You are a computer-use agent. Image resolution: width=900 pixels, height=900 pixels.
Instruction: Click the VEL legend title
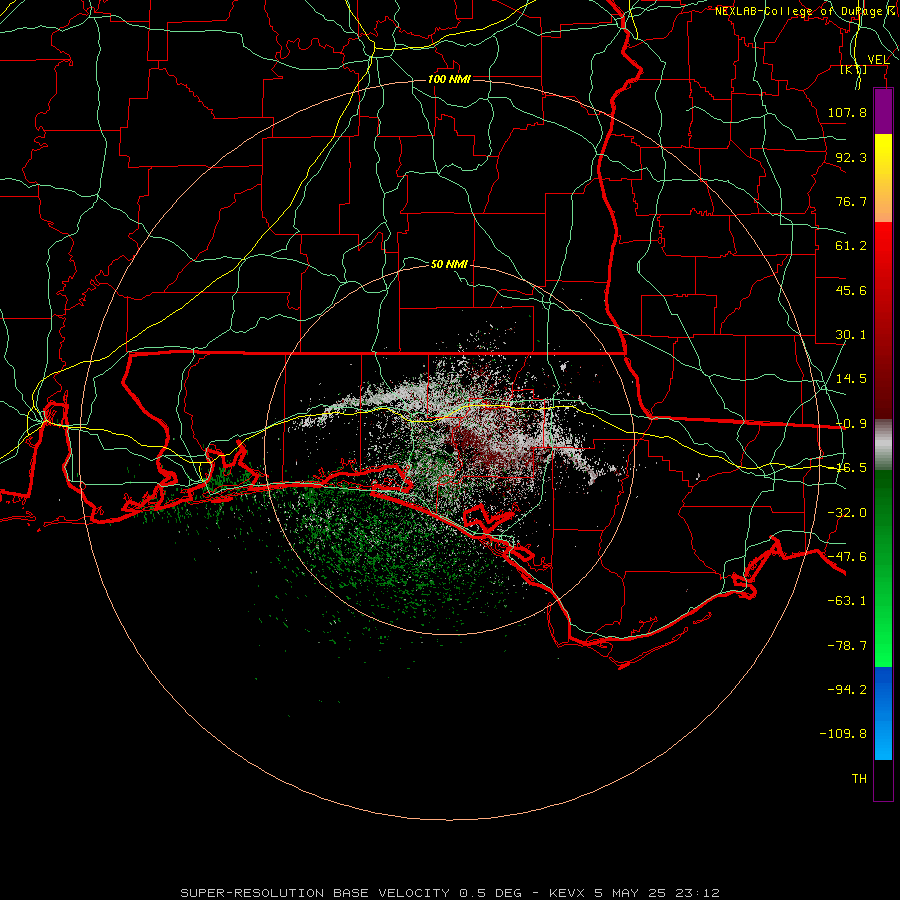click(x=878, y=59)
